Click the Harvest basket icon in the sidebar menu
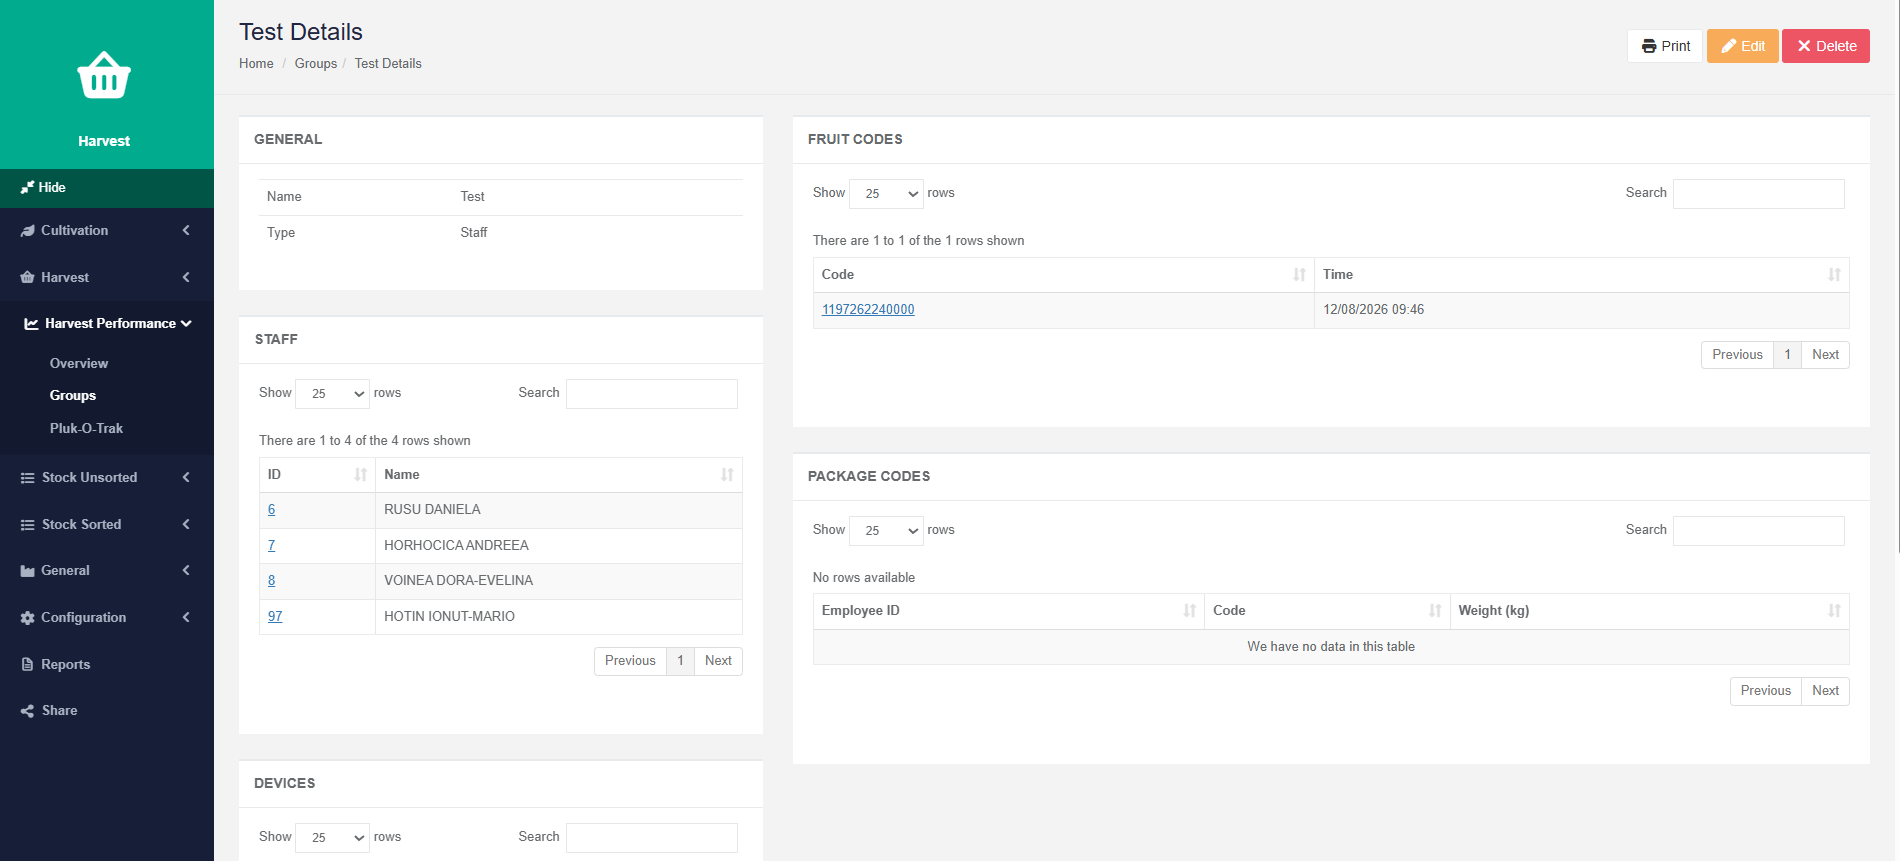This screenshot has width=1900, height=861. (27, 277)
